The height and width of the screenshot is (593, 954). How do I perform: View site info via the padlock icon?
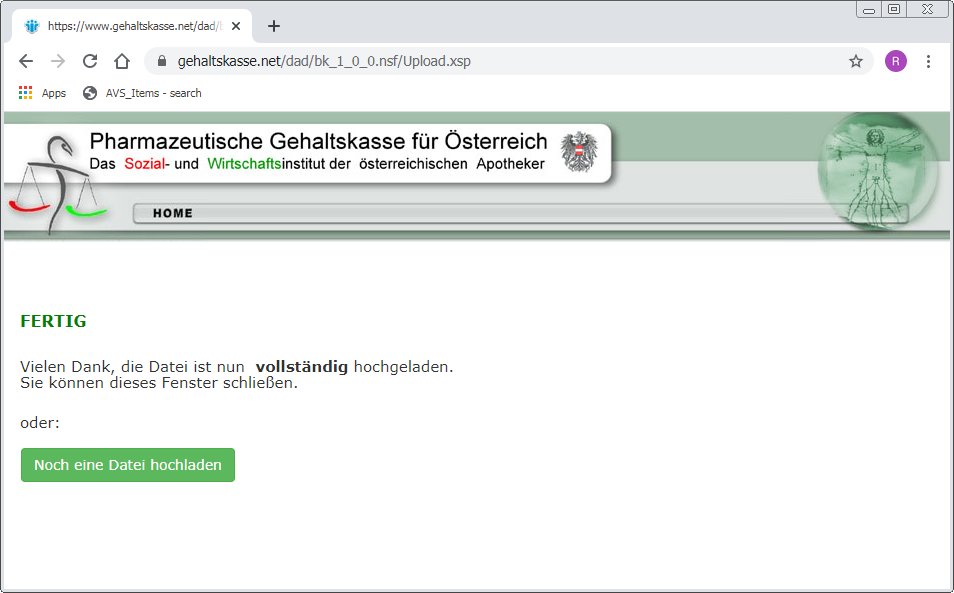[x=161, y=61]
